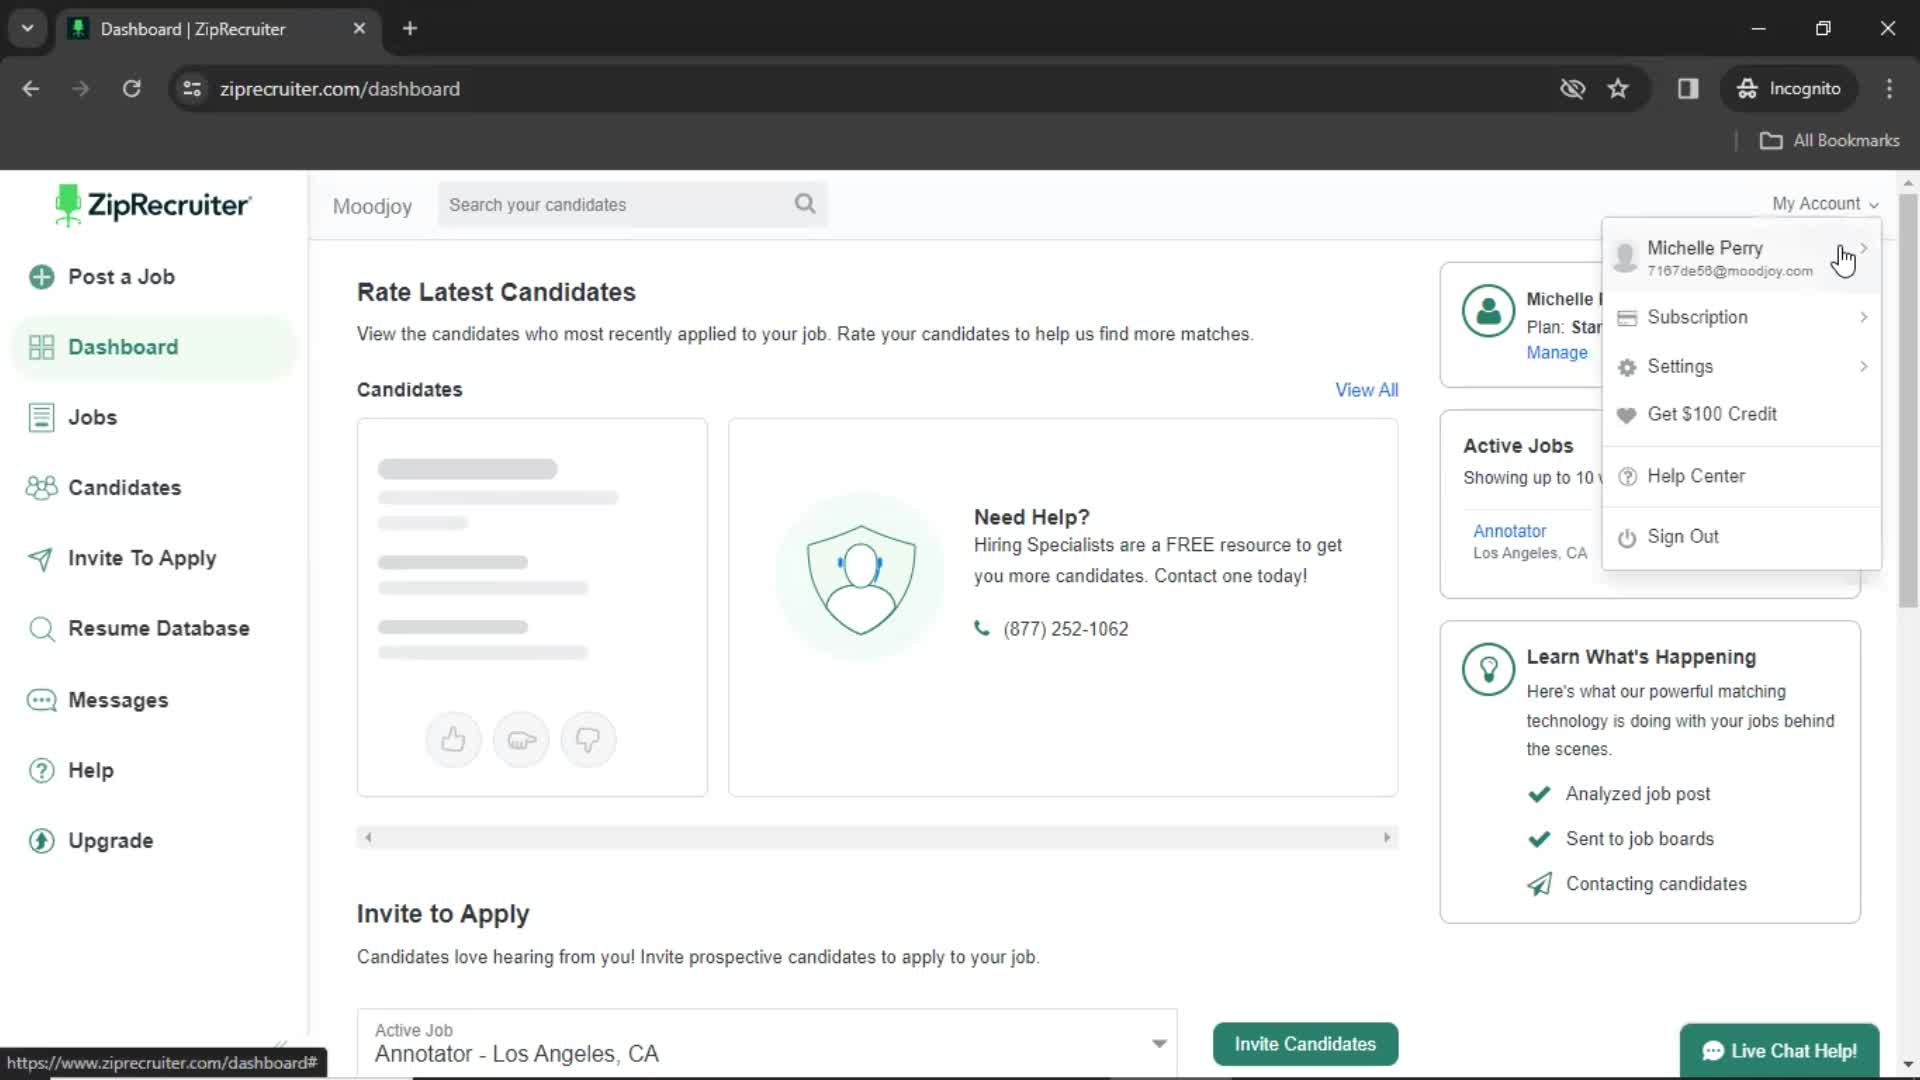The image size is (1920, 1080).
Task: Click Invite Candidates button
Action: 1304,1043
